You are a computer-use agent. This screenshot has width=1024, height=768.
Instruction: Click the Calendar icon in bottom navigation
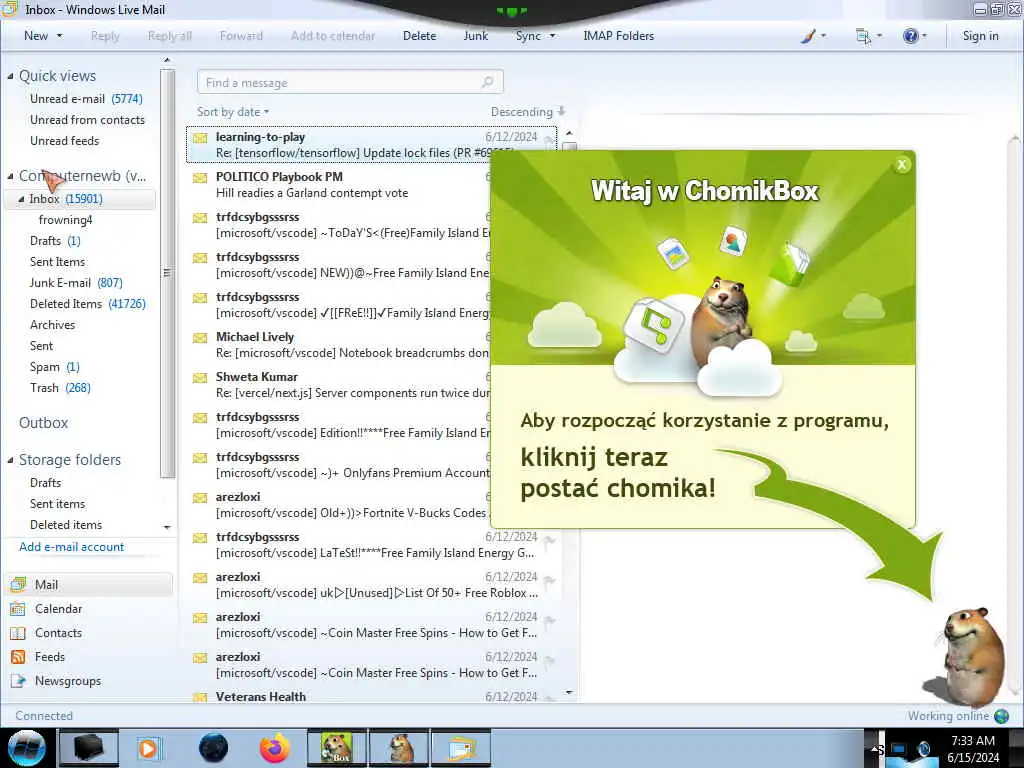[18, 609]
